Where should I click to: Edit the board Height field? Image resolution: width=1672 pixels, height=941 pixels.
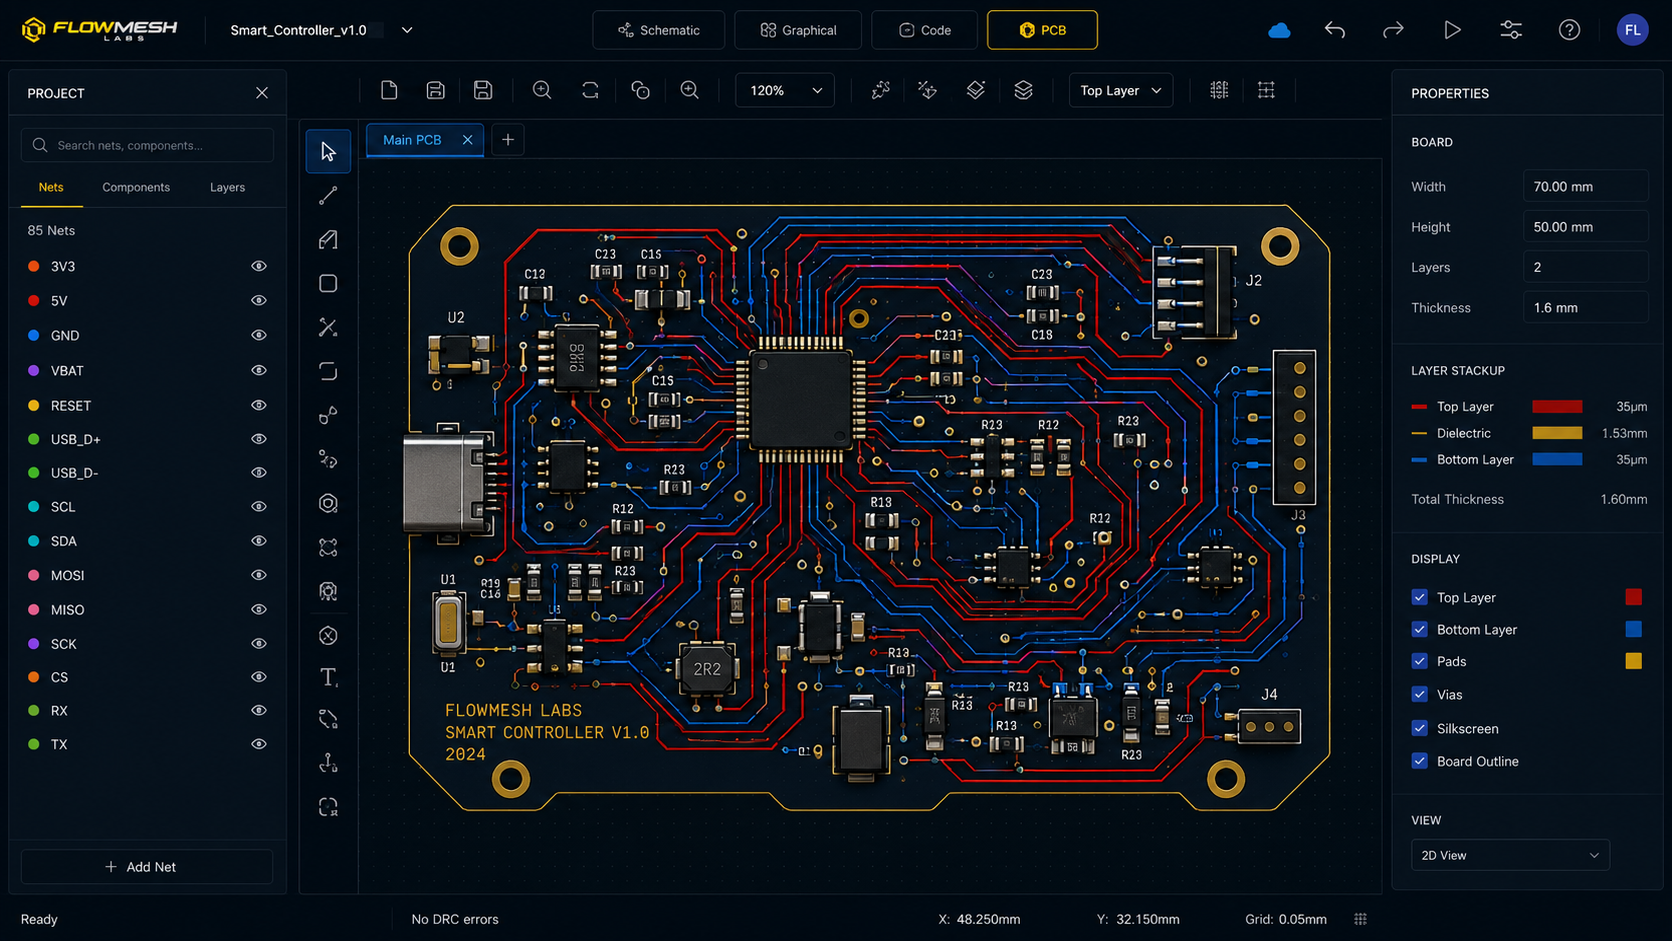(x=1585, y=227)
